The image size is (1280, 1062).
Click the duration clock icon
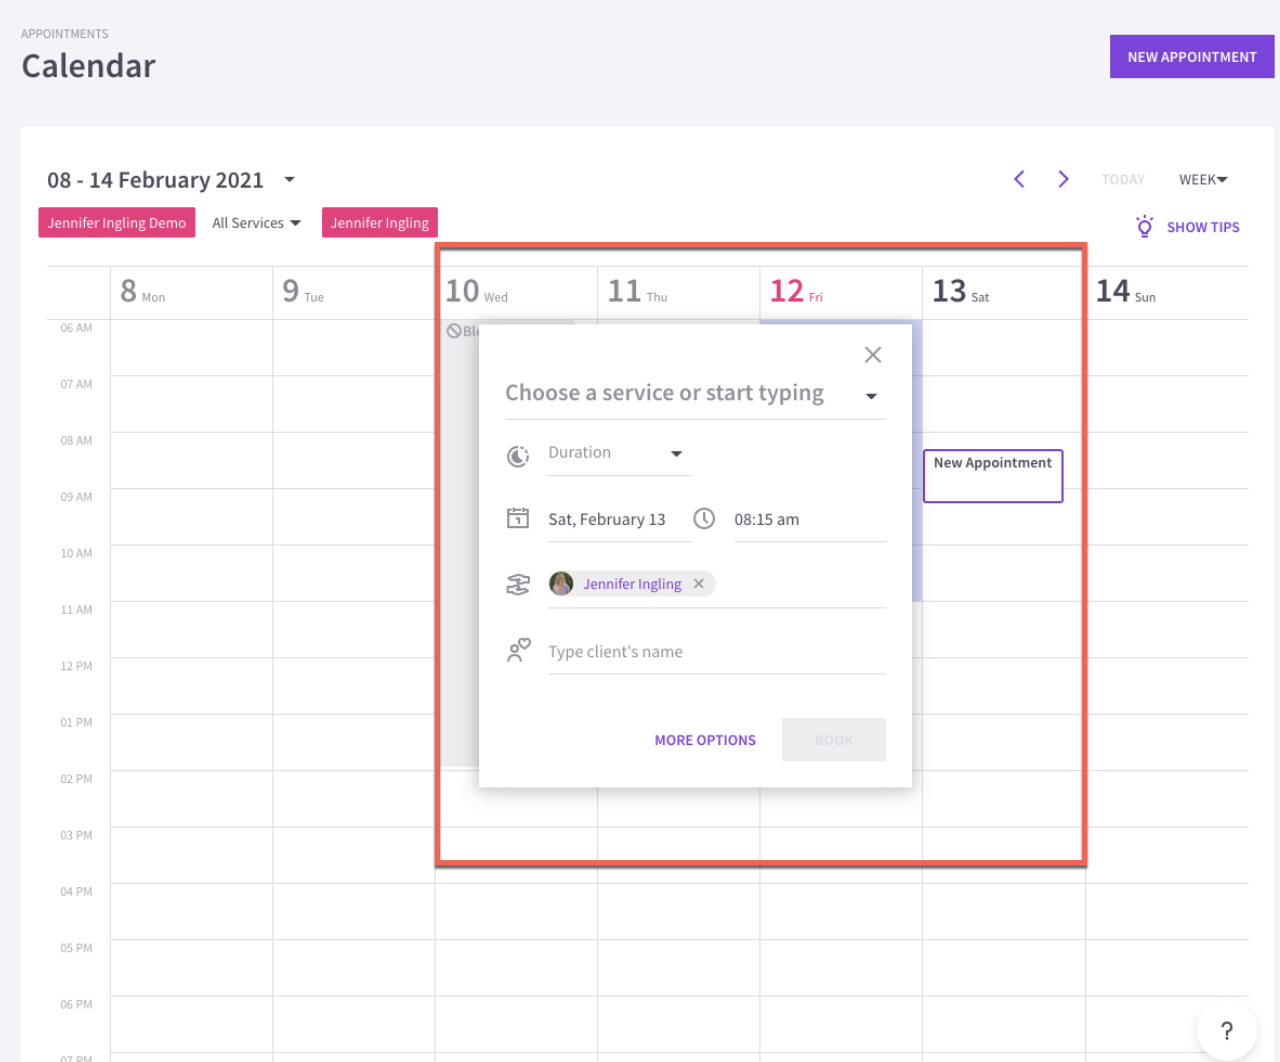coord(518,456)
